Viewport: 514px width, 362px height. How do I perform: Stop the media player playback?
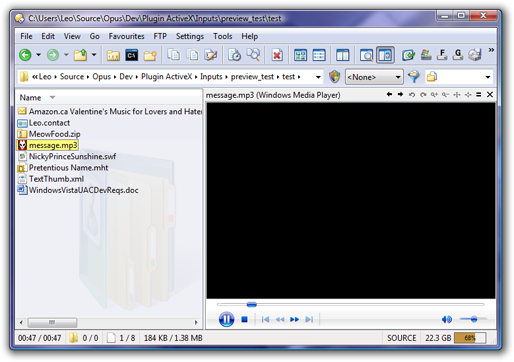coord(244,319)
